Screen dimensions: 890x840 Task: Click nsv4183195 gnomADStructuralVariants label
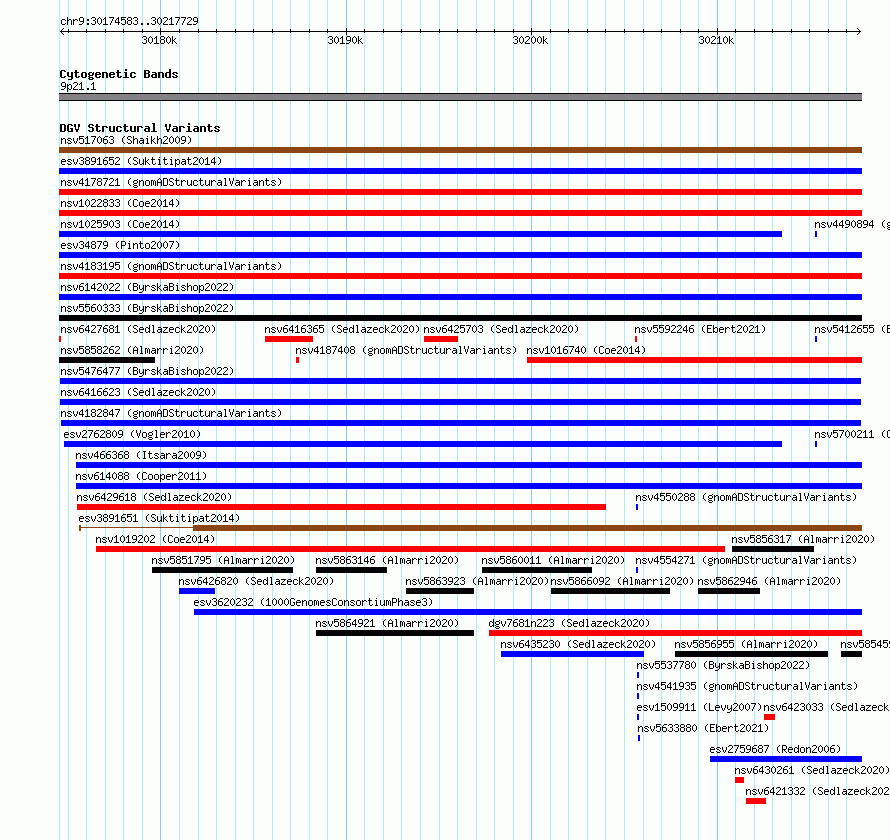(x=171, y=266)
